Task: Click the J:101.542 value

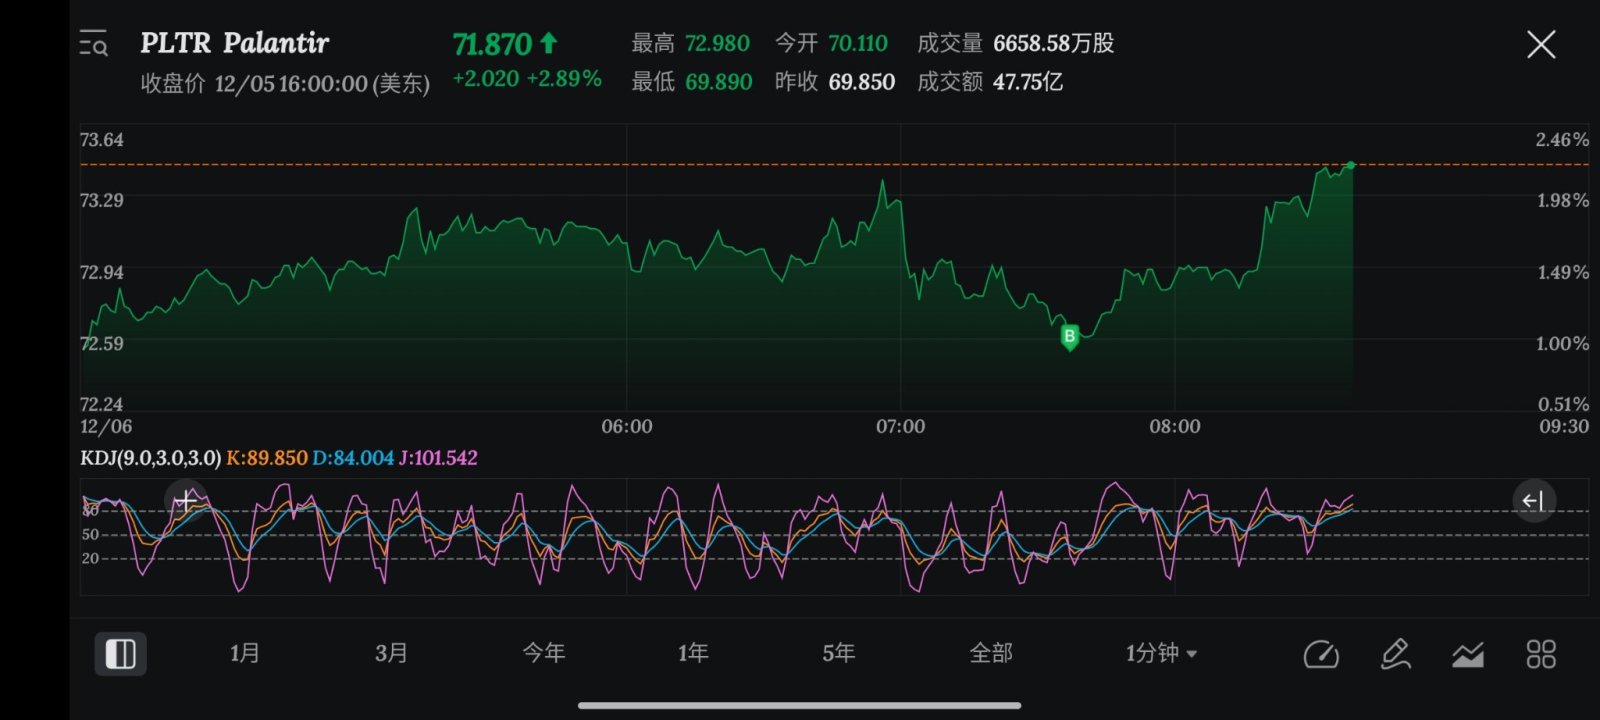Action: [438, 458]
